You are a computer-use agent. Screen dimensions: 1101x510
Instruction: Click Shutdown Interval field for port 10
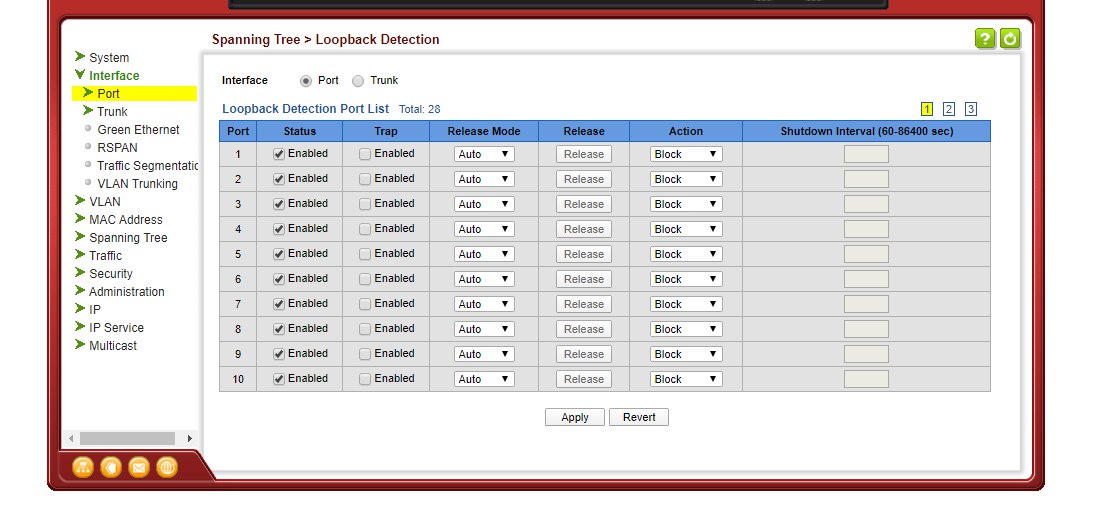866,379
